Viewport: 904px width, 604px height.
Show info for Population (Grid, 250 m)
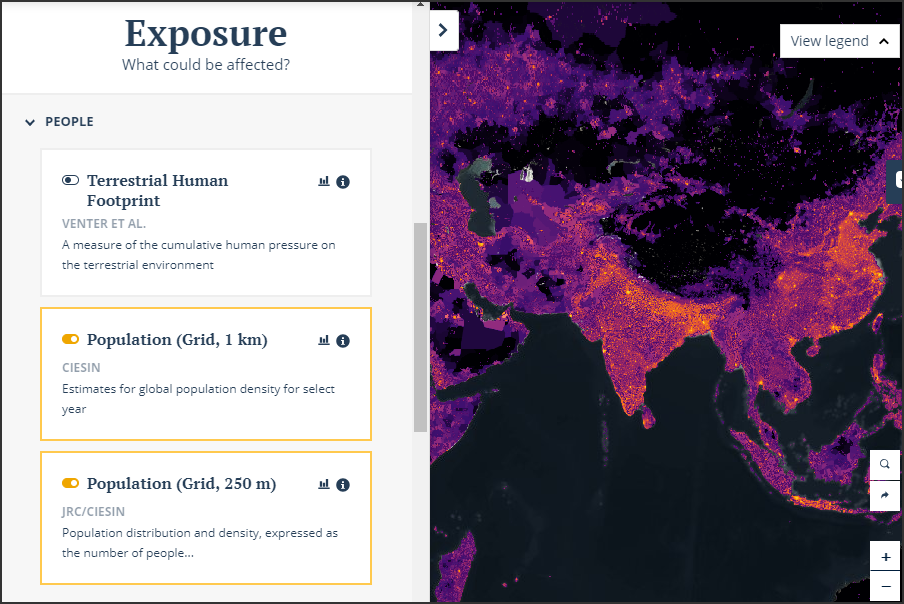coord(343,485)
